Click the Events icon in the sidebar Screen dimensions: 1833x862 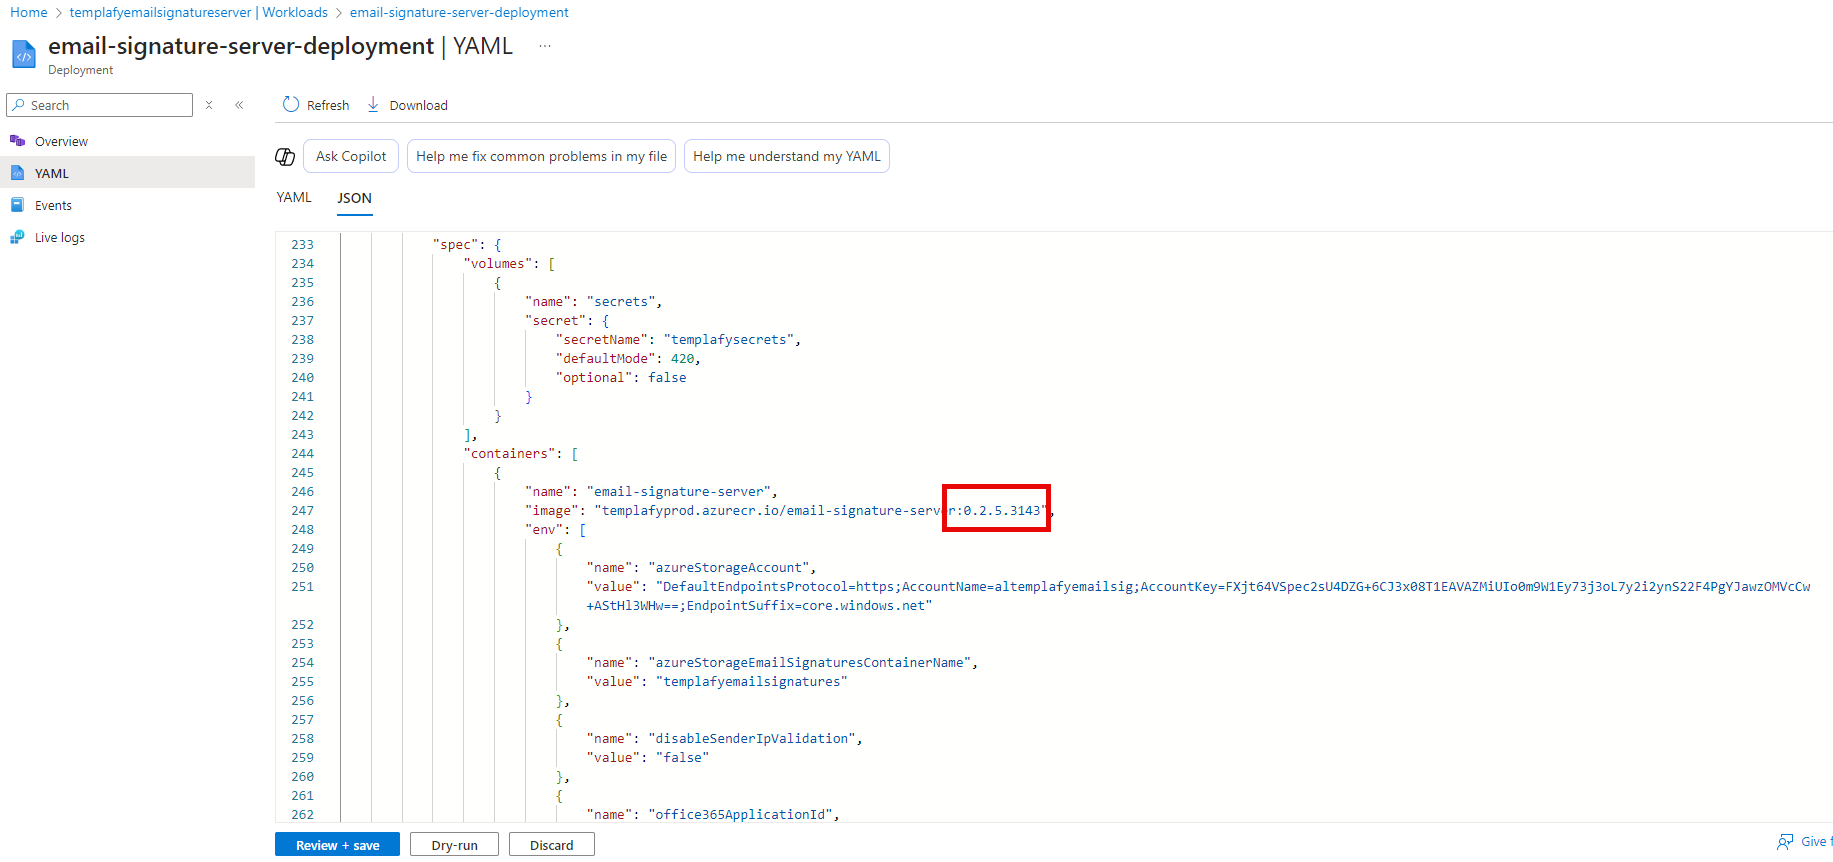[17, 205]
